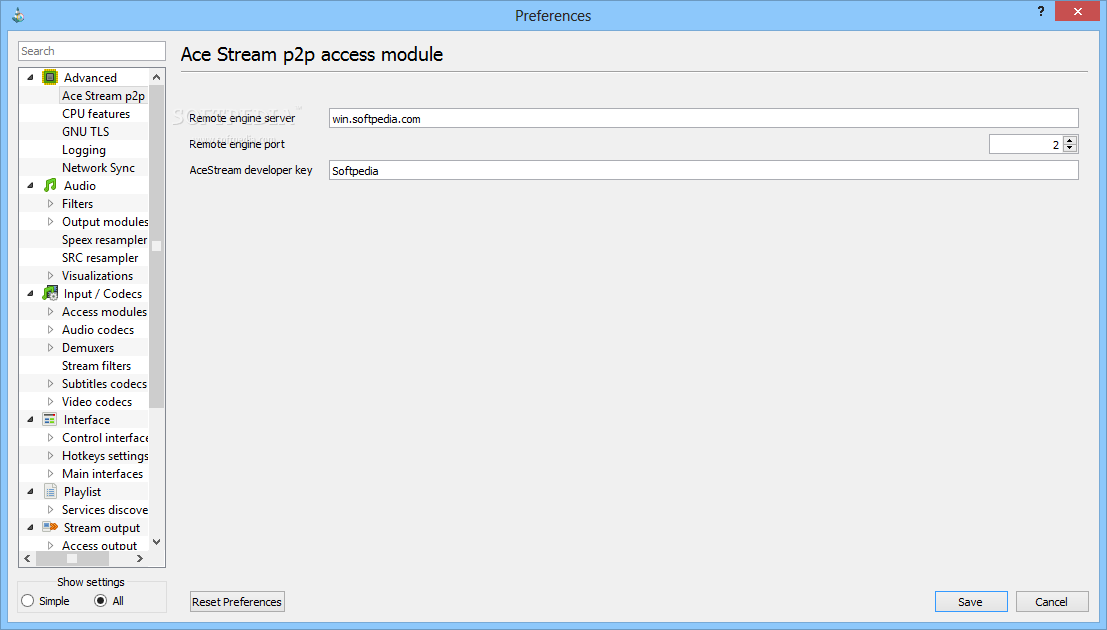This screenshot has height=630, width=1107.
Task: Open Speex resampler settings
Action: click(104, 239)
